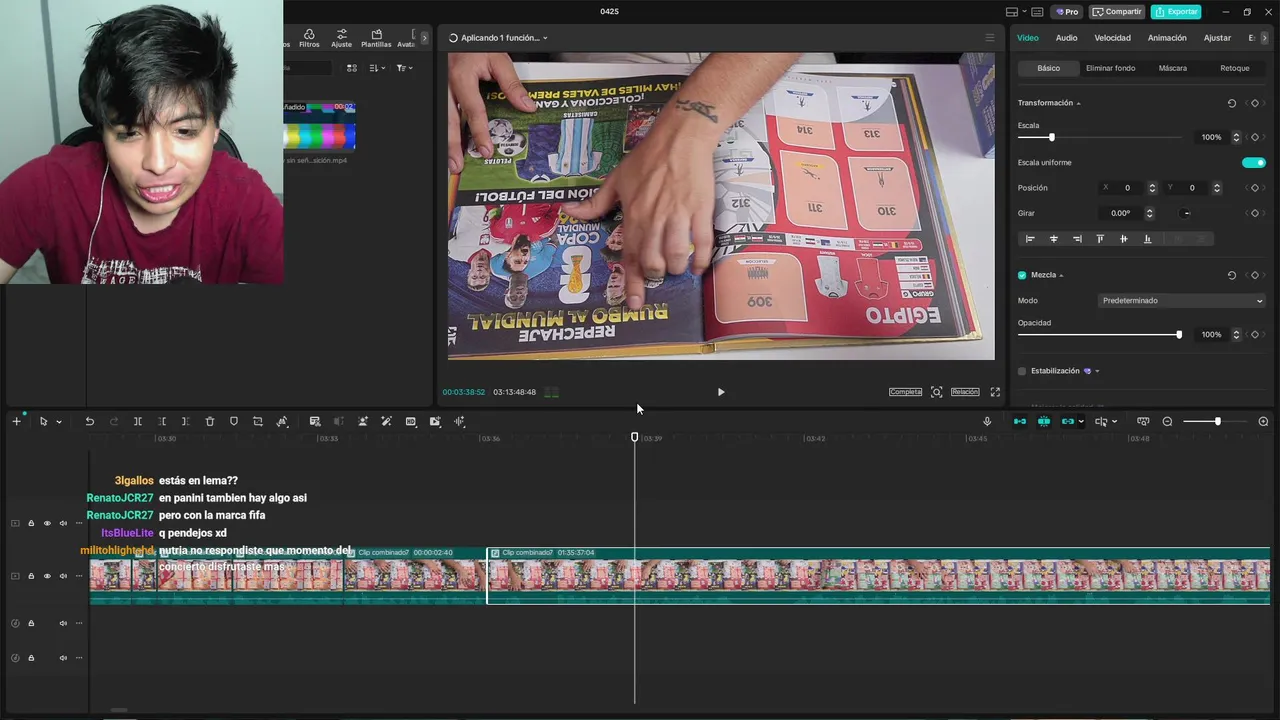Open the preview cursor mode dropdown
The width and height of the screenshot is (1280, 720).
tap(1114, 422)
